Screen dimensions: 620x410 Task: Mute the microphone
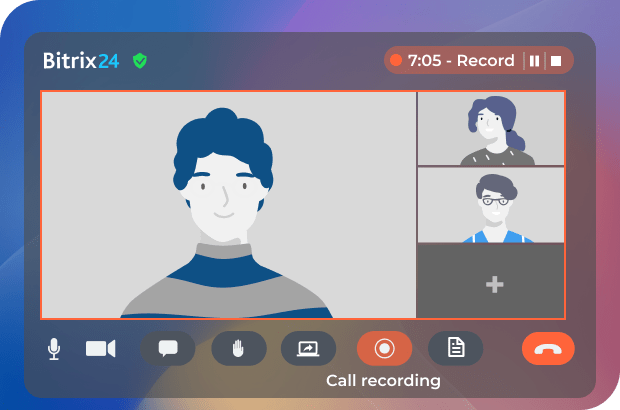click(x=54, y=349)
